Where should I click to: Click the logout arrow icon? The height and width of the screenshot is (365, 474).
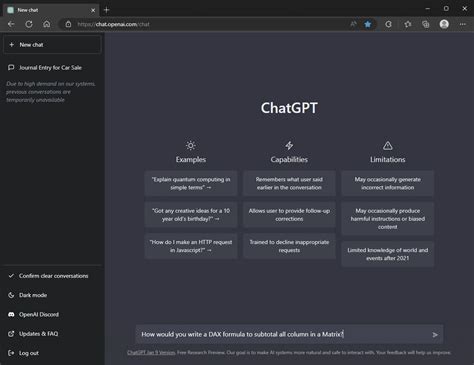[x=11, y=353]
